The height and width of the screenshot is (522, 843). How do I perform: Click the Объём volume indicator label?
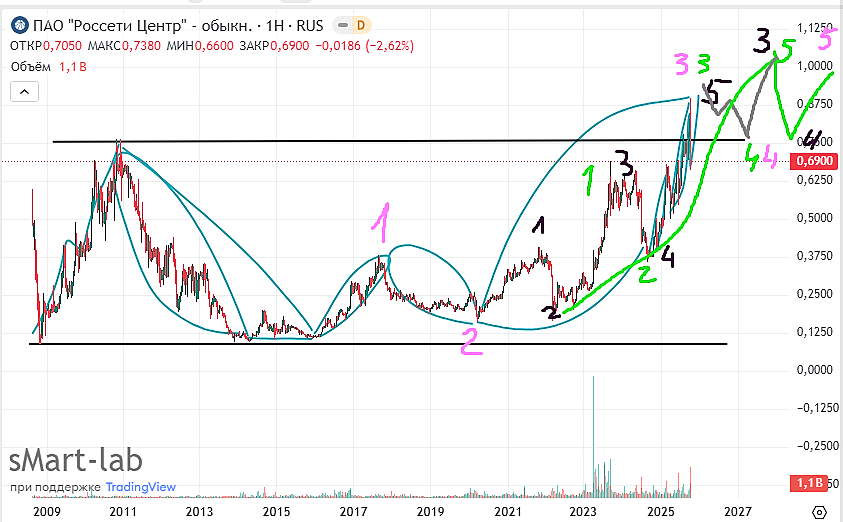click(x=31, y=68)
